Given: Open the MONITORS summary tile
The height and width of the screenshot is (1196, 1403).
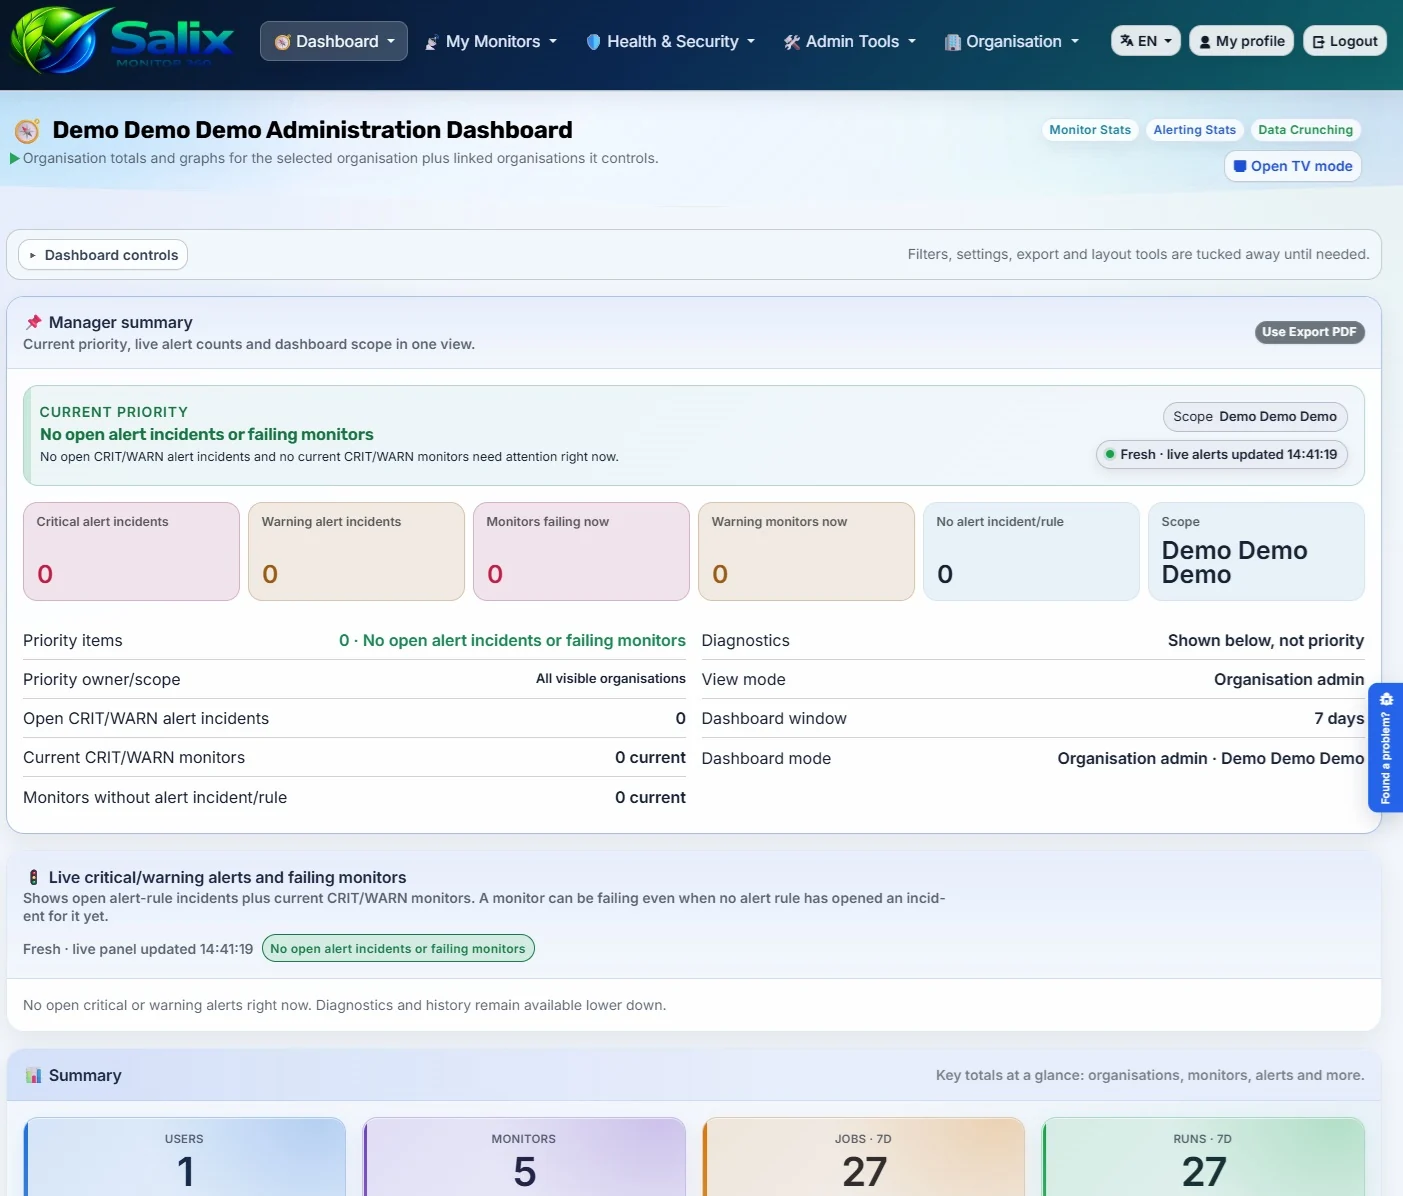Looking at the screenshot, I should coord(524,1157).
